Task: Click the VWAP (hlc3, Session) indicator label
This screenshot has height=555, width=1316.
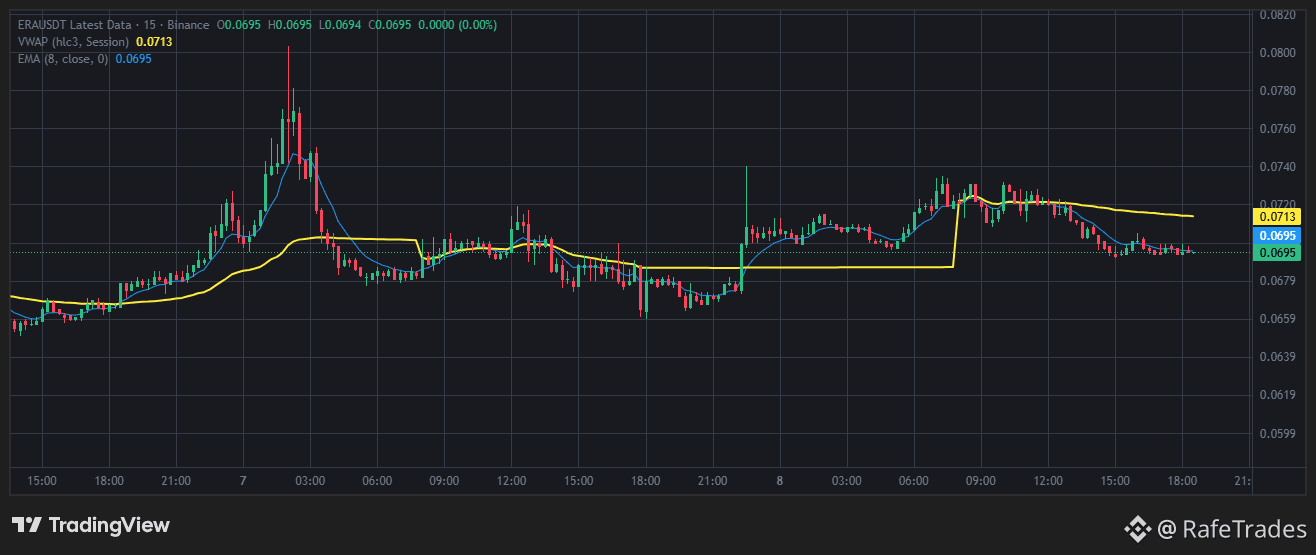Action: 74,42
